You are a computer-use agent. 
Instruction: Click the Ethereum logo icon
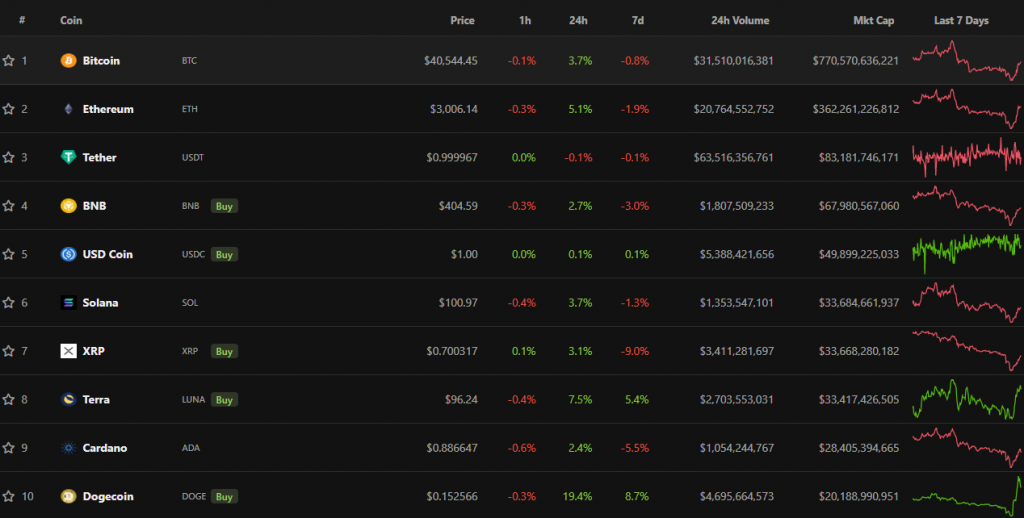(69, 109)
